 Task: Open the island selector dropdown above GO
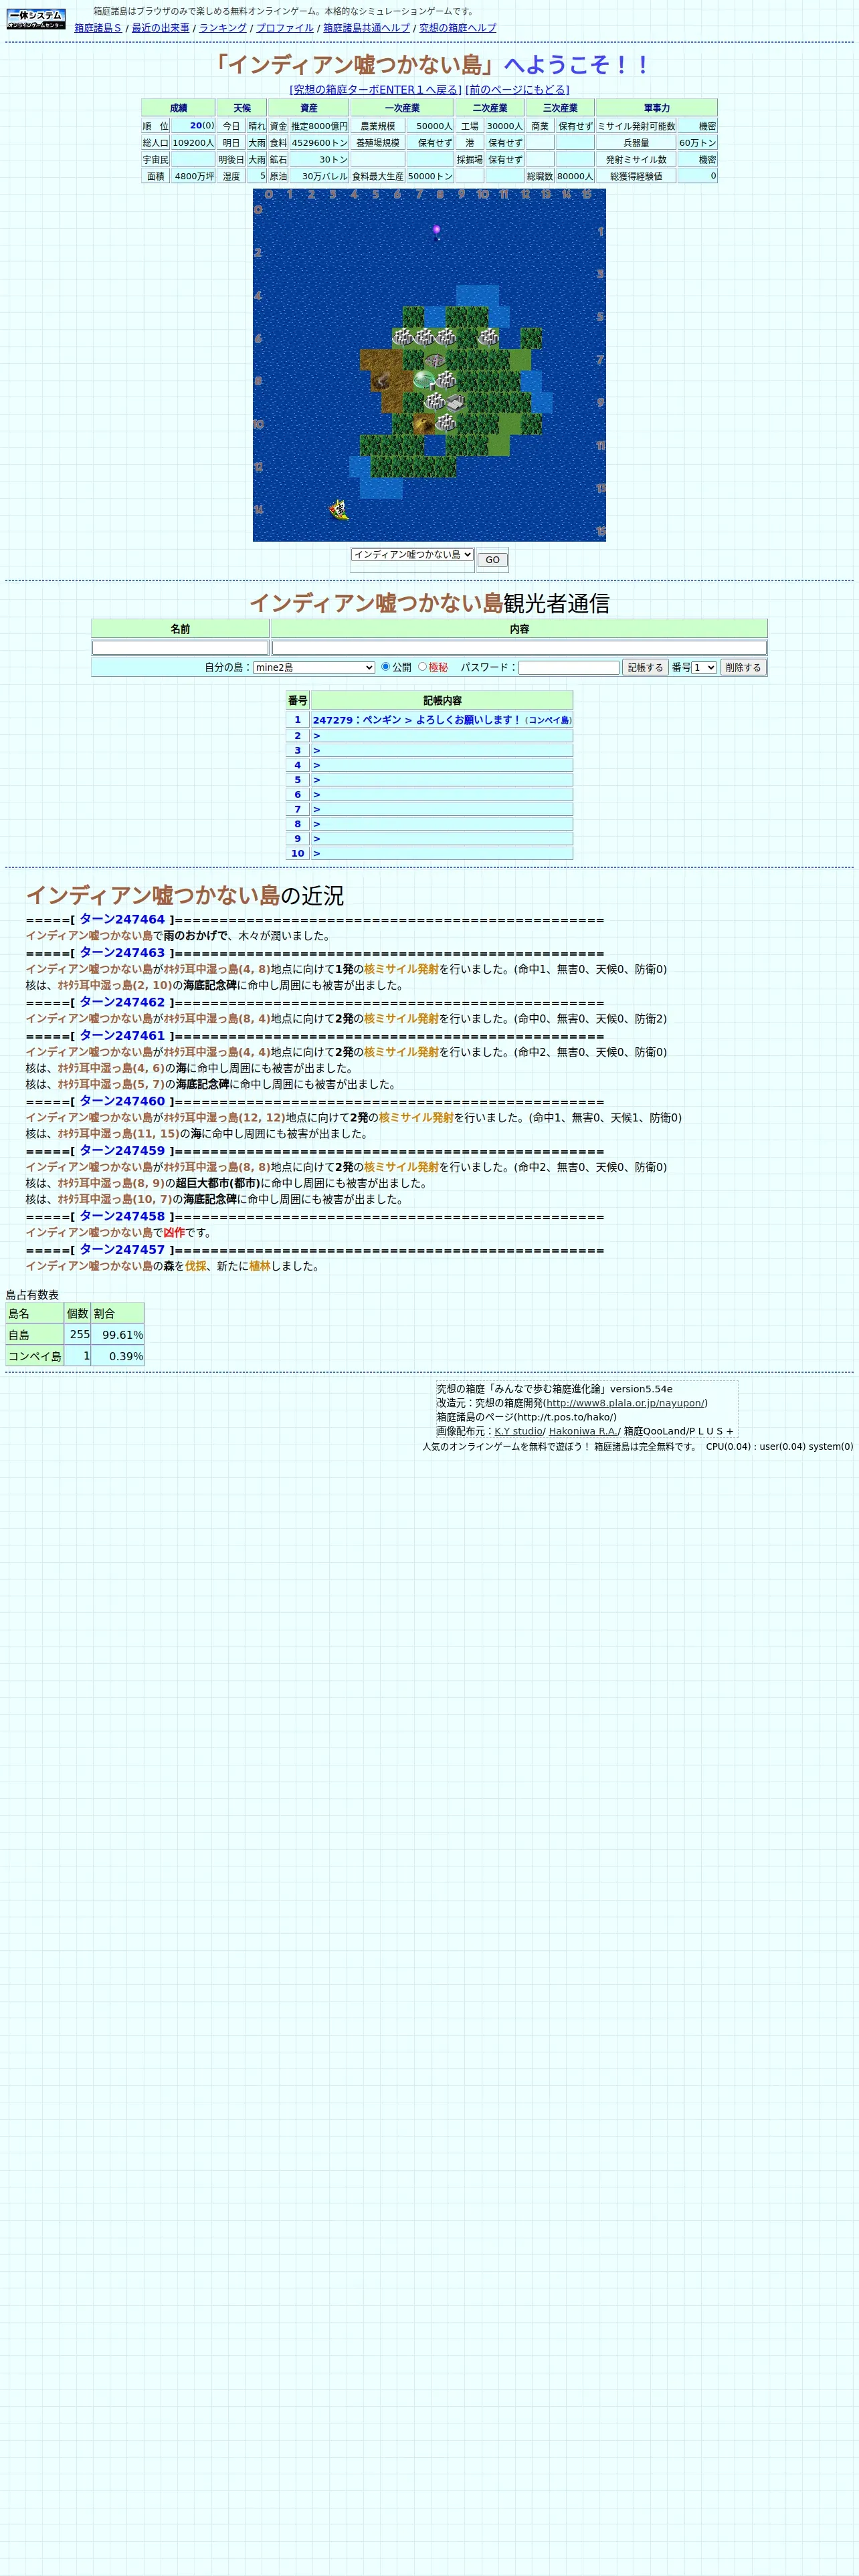pos(412,554)
